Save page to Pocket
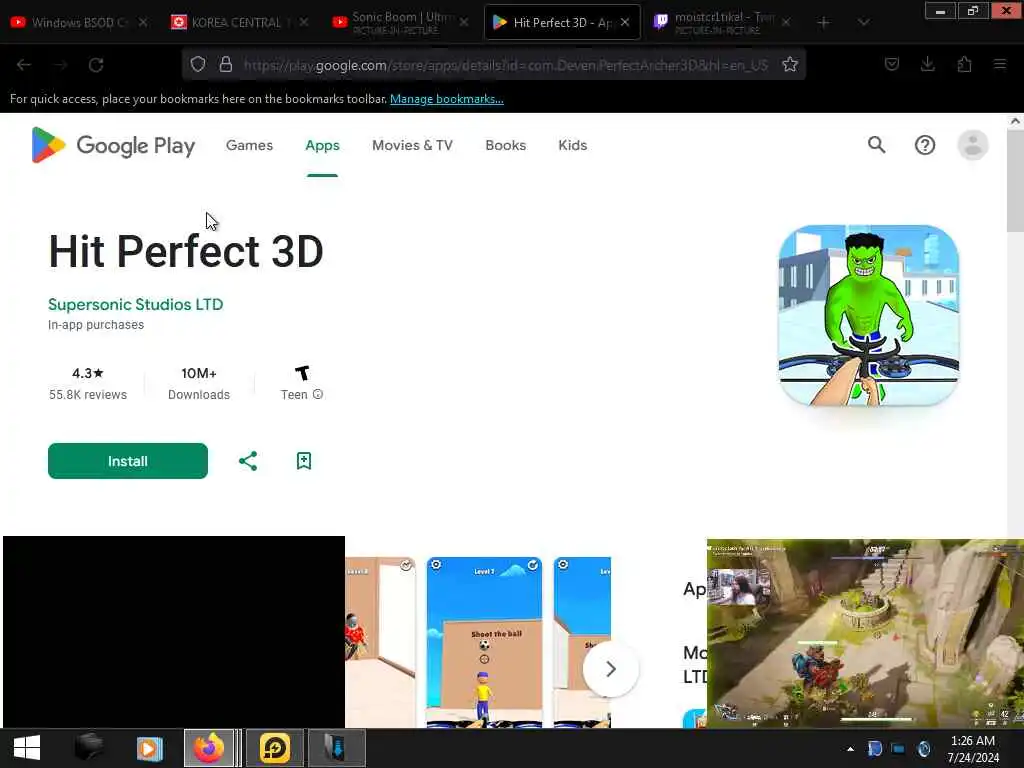This screenshot has width=1024, height=768. [x=891, y=64]
